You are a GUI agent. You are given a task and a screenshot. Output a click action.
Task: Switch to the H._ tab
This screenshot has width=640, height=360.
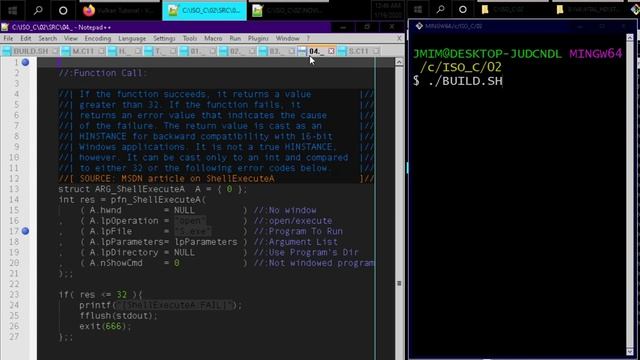click(124, 51)
